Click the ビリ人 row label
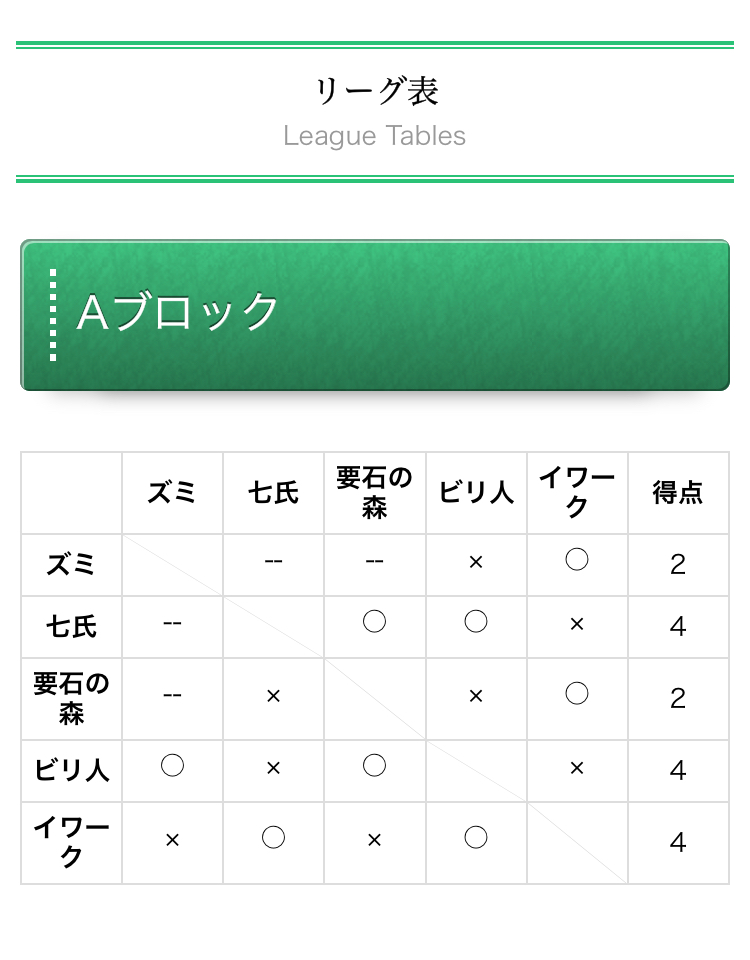 pos(72,771)
